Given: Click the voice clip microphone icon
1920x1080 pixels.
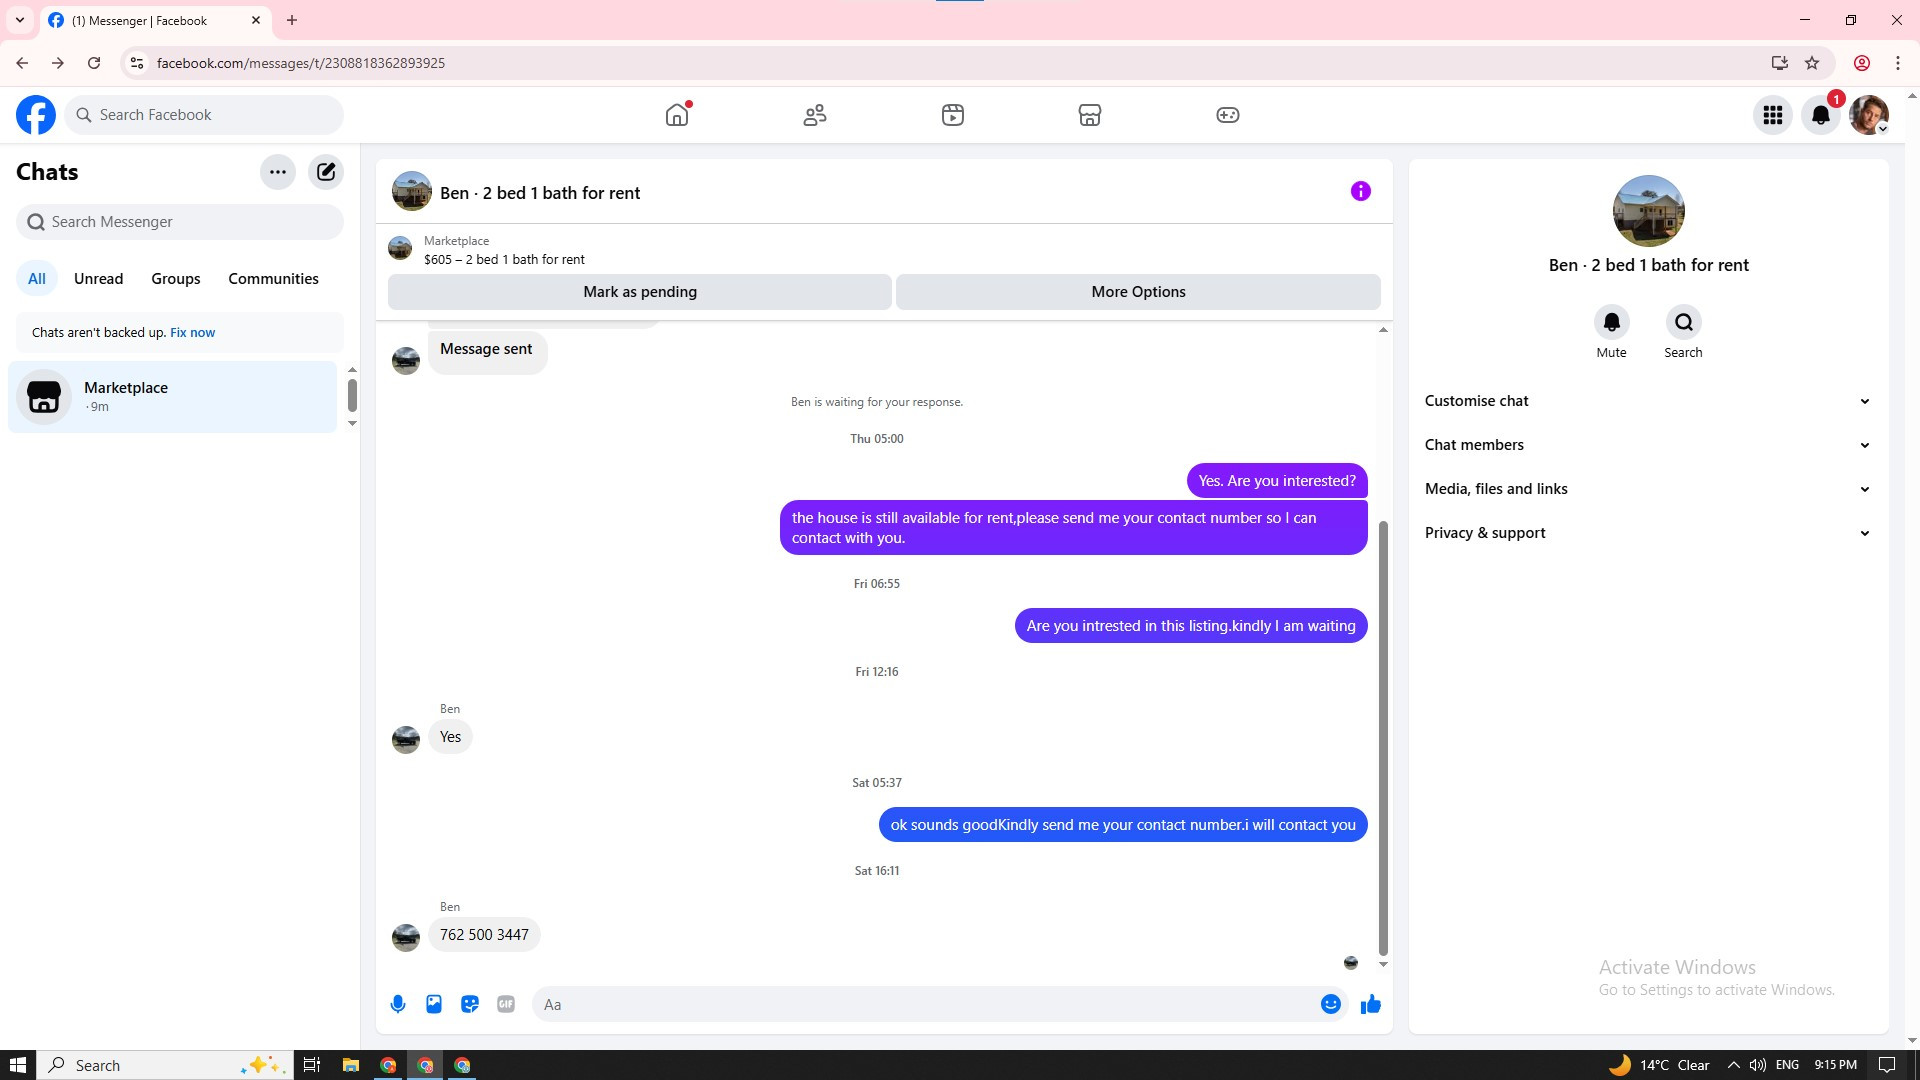Looking at the screenshot, I should click(x=398, y=1004).
